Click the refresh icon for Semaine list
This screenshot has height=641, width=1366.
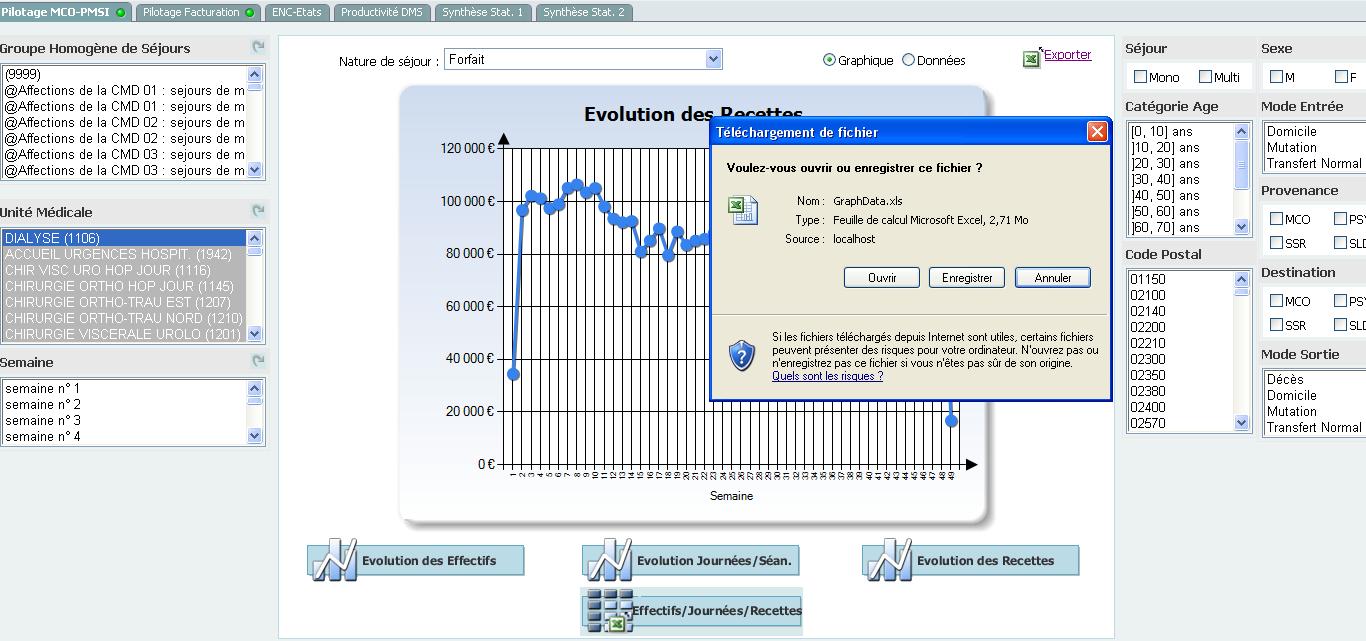pyautogui.click(x=258, y=361)
